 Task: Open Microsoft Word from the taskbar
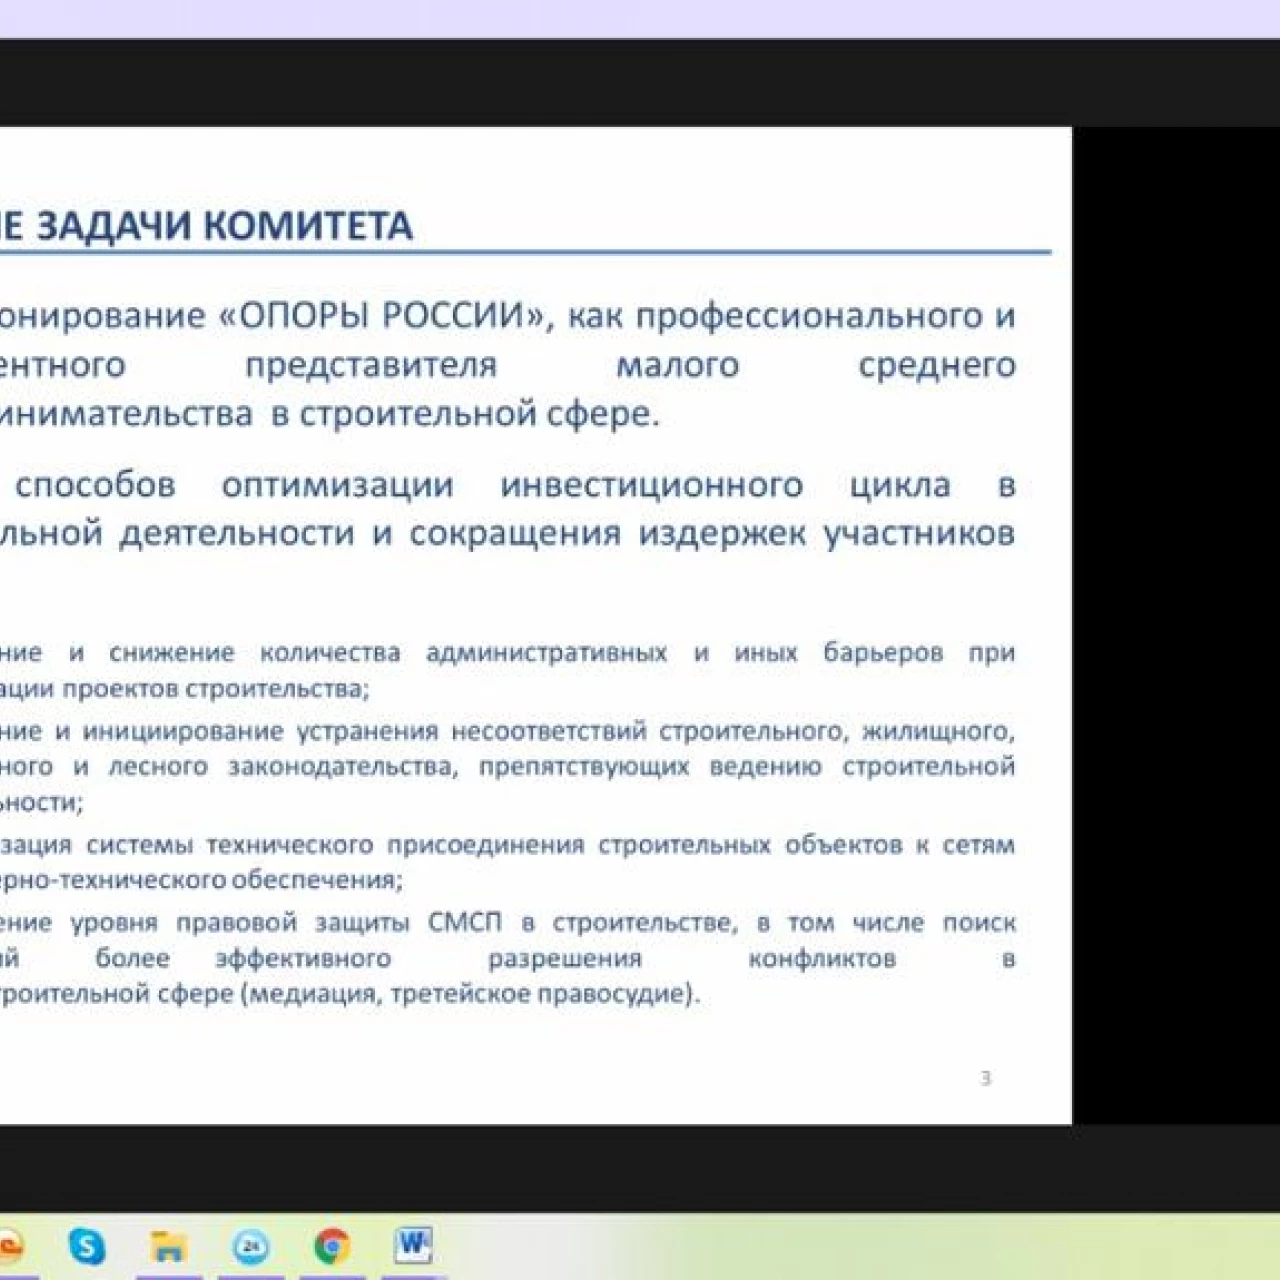412,1246
